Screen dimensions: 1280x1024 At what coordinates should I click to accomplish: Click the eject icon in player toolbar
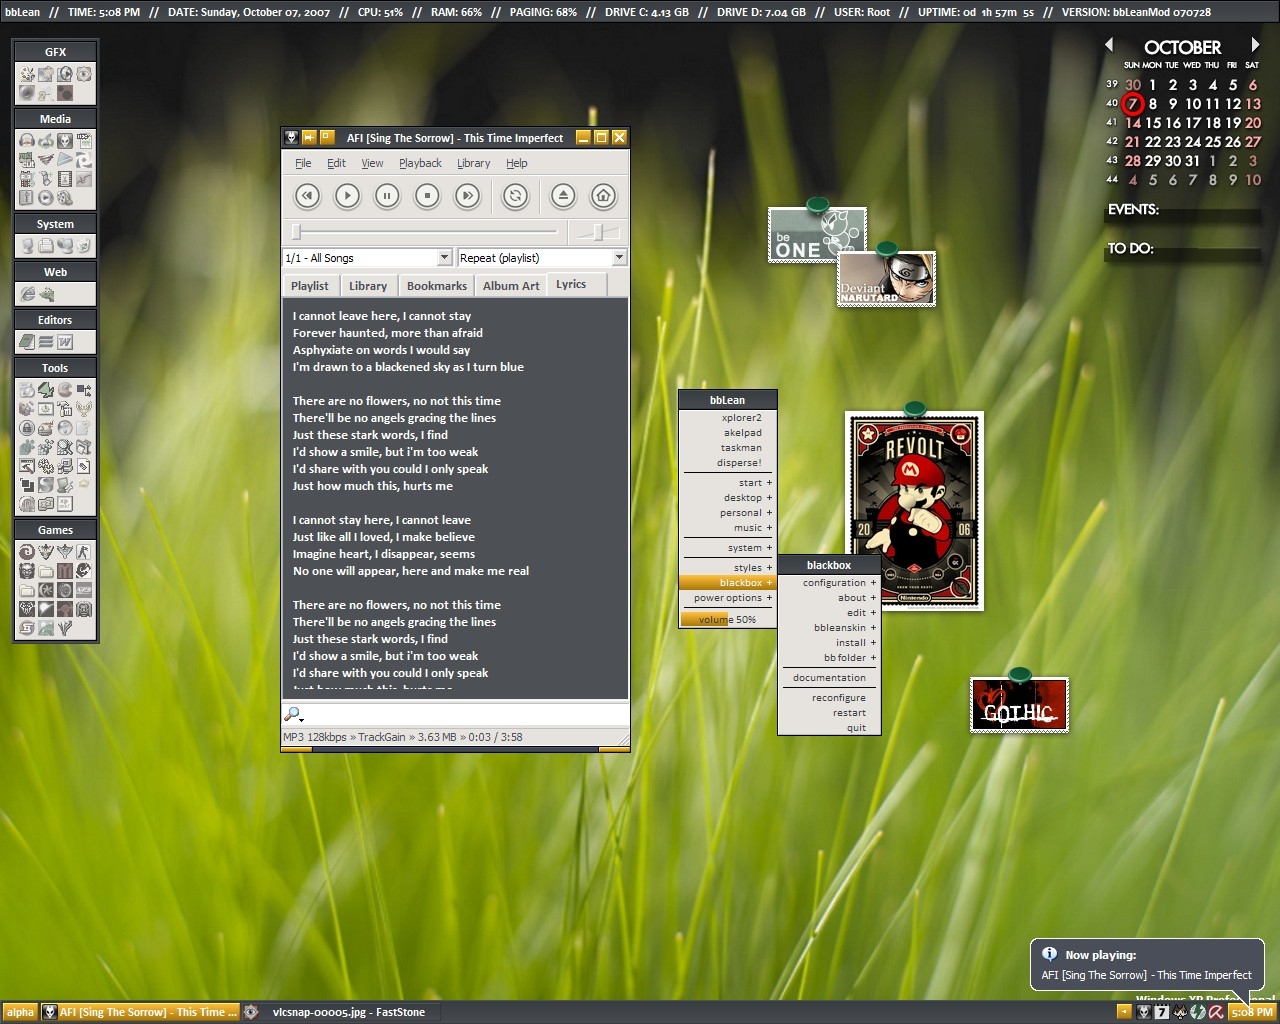pos(563,196)
